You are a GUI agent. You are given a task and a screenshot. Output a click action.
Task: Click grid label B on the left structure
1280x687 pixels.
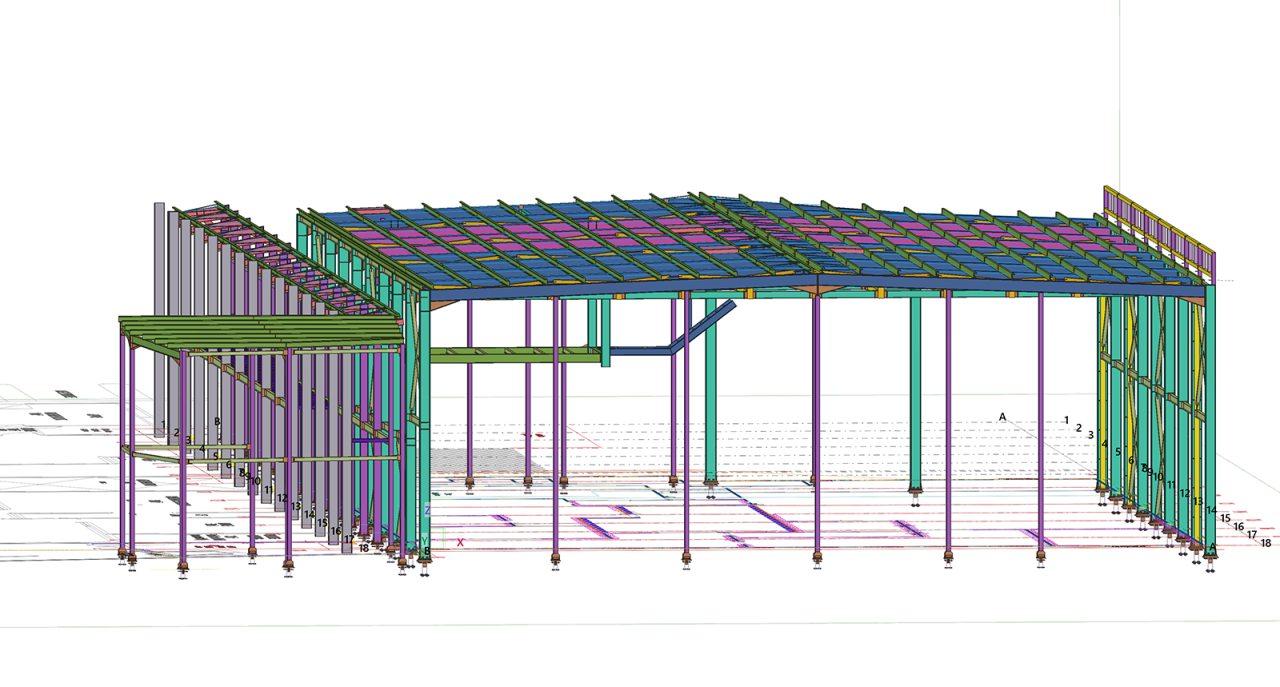217,422
